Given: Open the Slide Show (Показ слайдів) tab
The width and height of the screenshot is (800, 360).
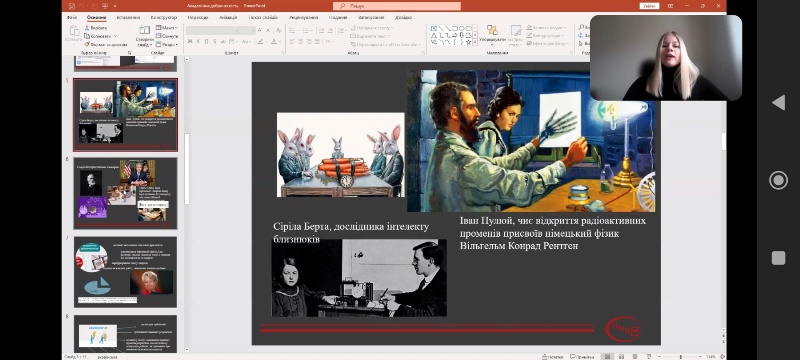Looking at the screenshot, I should 263,17.
